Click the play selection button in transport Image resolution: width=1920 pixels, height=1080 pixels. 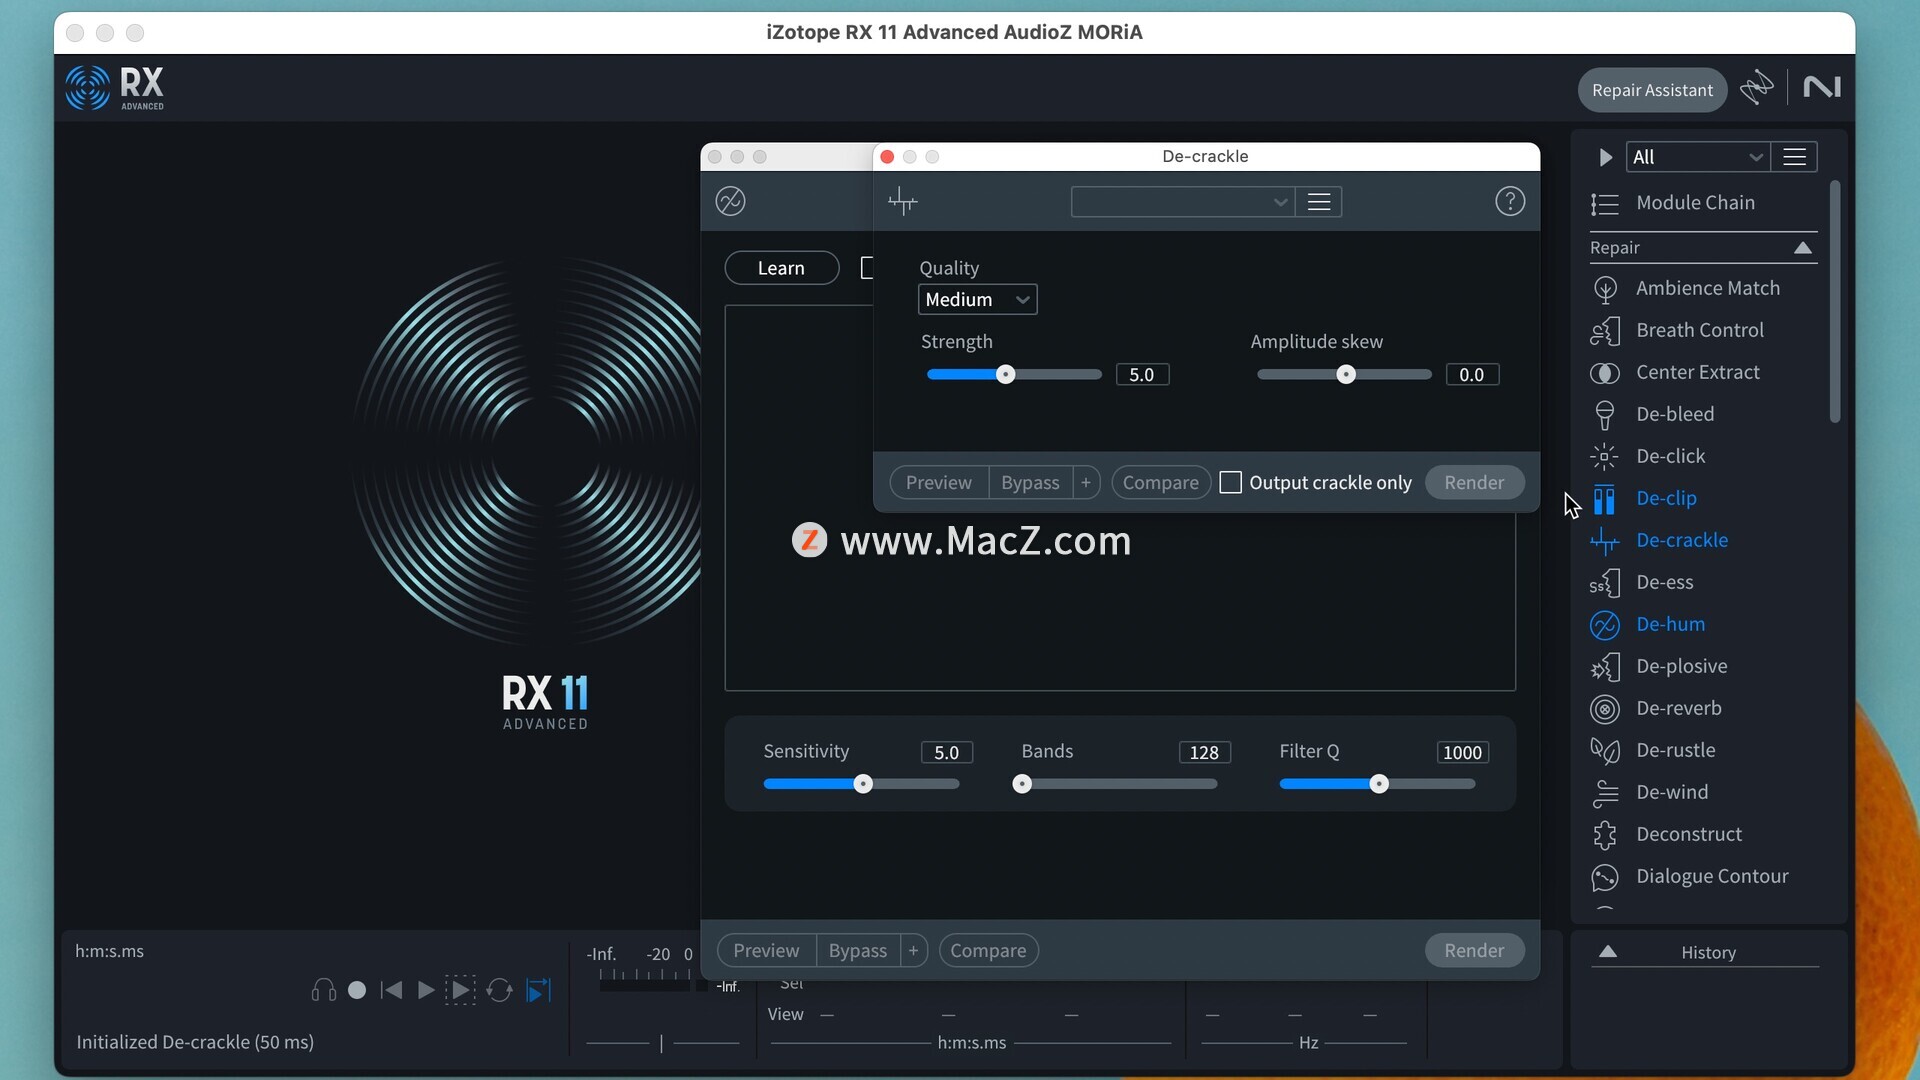click(460, 990)
